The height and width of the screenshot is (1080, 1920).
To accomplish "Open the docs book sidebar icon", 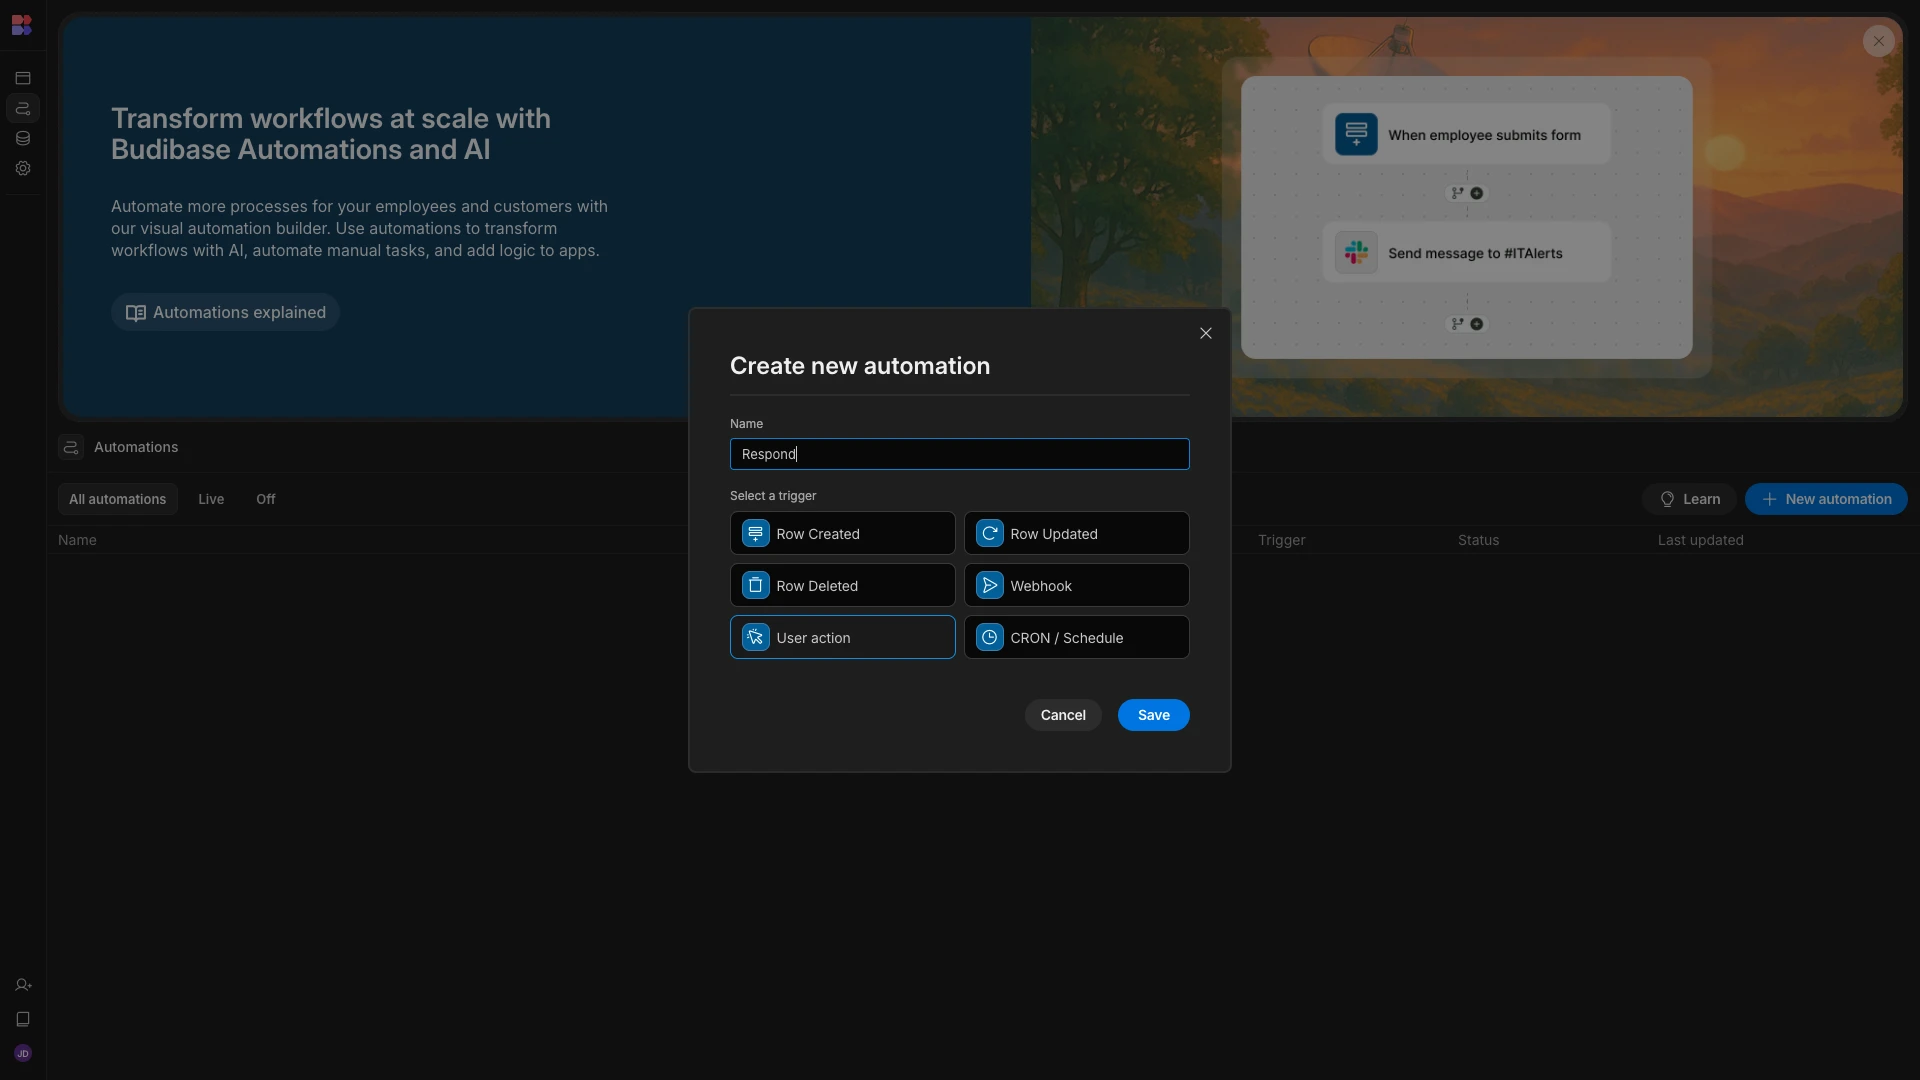I will (x=23, y=1019).
